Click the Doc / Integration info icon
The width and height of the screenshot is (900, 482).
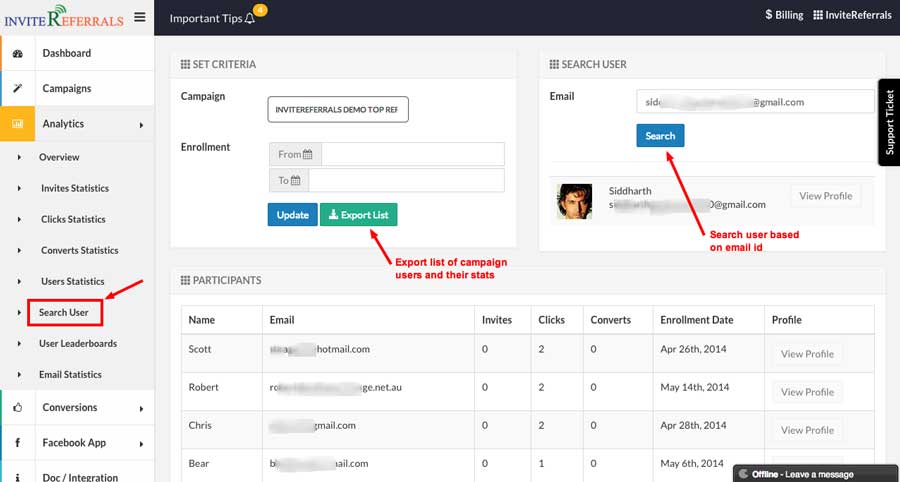[x=18, y=477]
